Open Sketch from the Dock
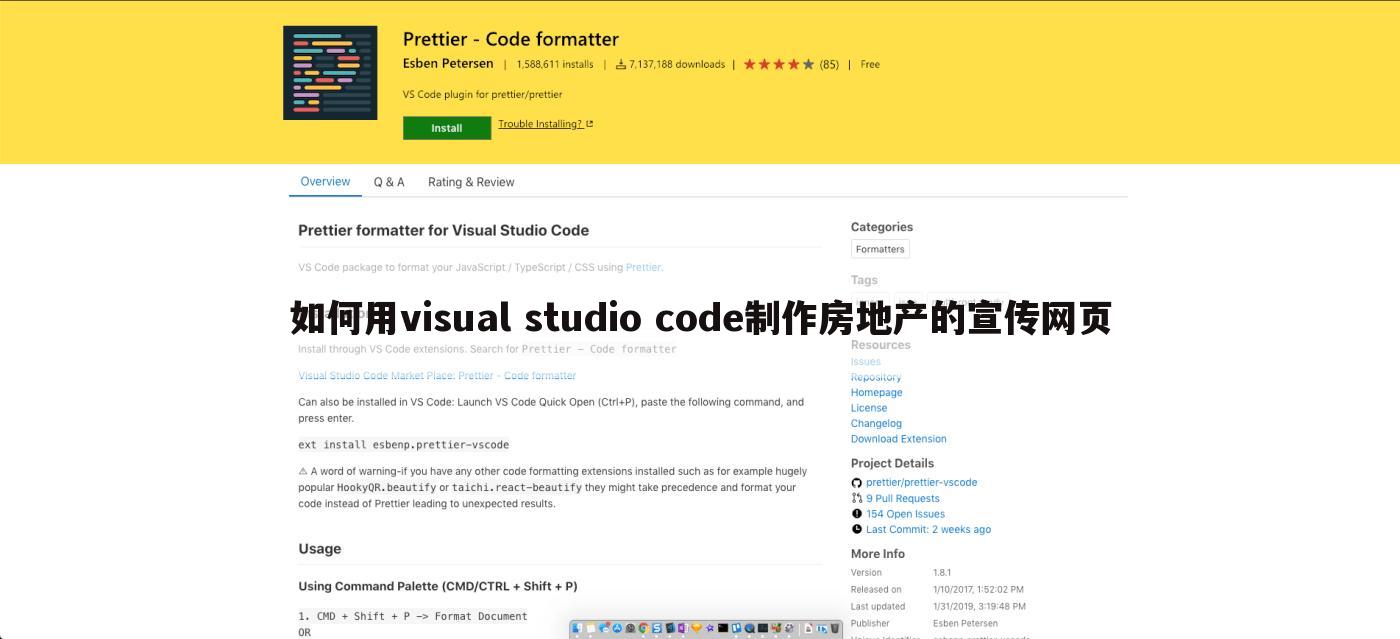 [x=696, y=628]
